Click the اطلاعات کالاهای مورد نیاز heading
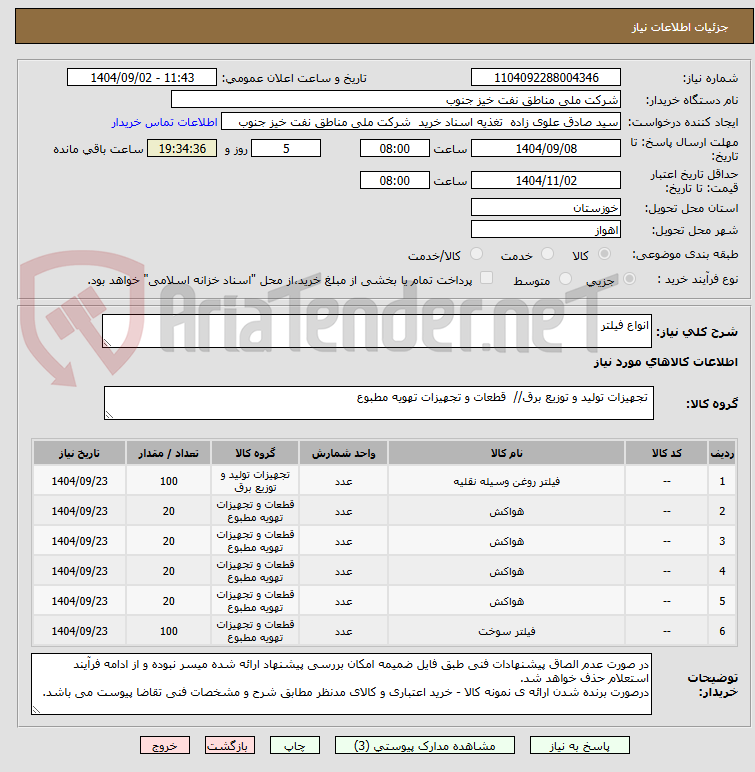This screenshot has width=755, height=772. 665,362
